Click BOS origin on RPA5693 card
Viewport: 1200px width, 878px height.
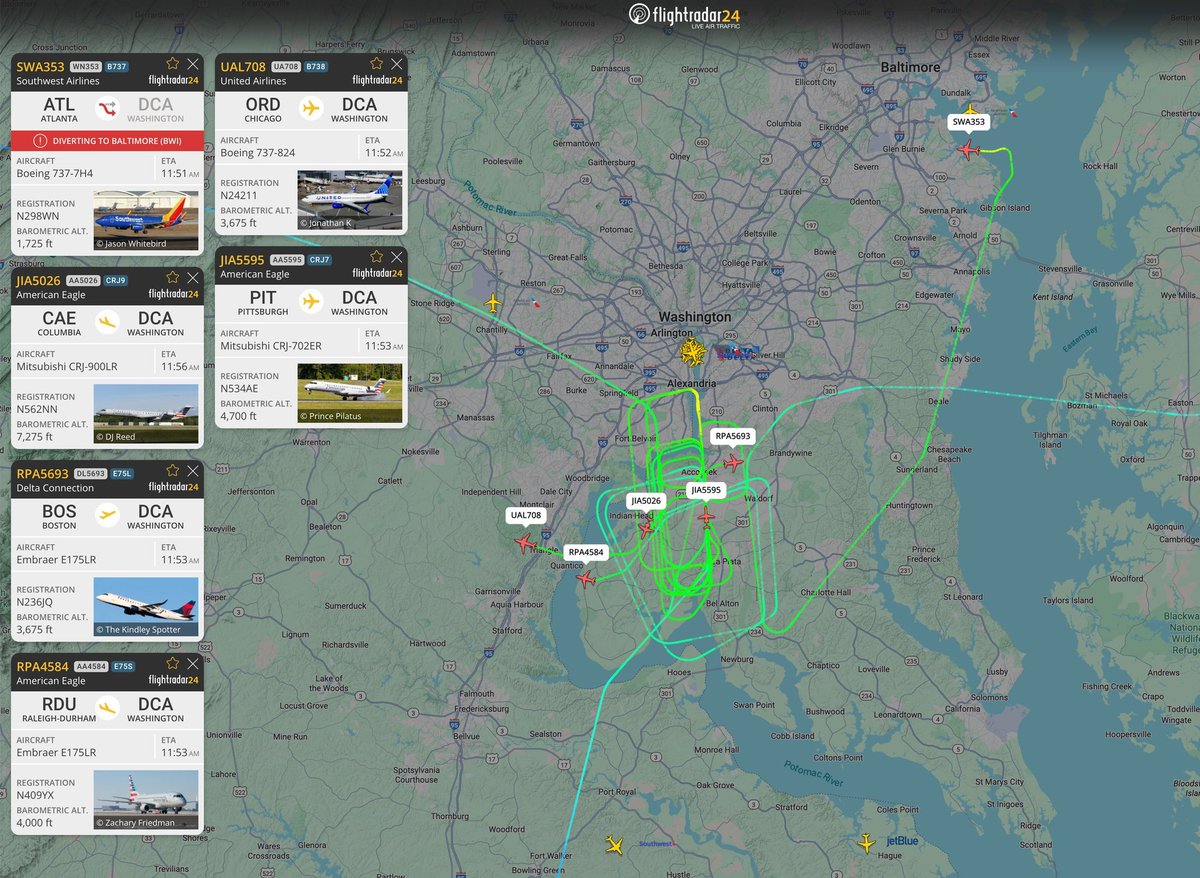coord(60,512)
